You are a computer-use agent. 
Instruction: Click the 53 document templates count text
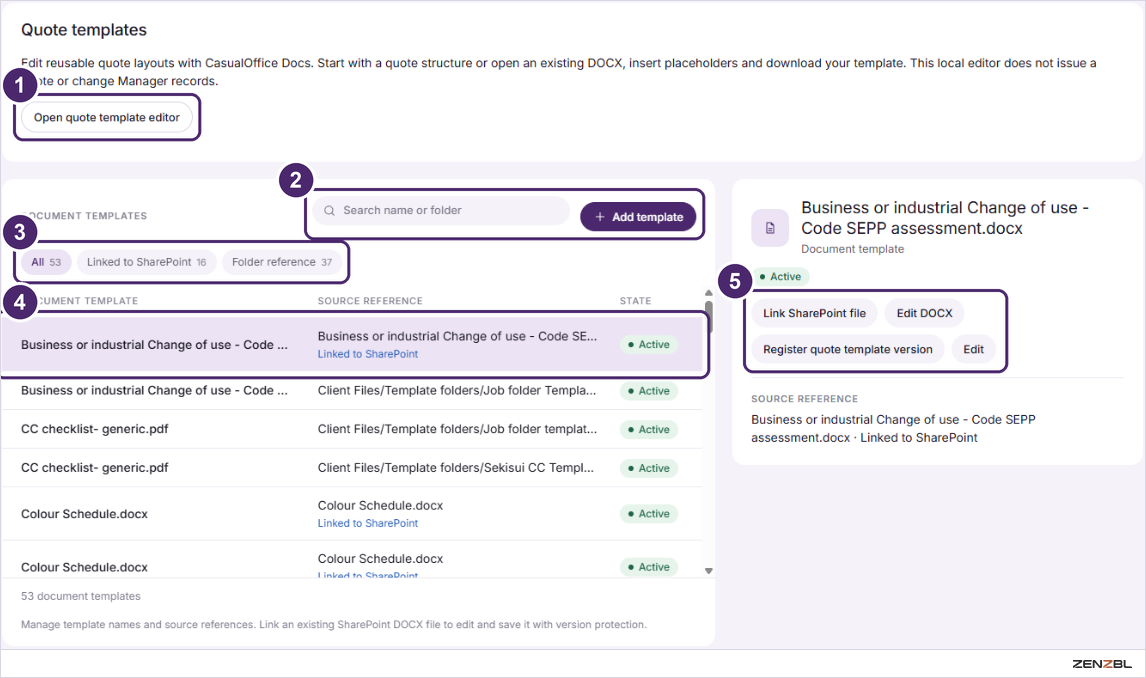pyautogui.click(x=80, y=596)
